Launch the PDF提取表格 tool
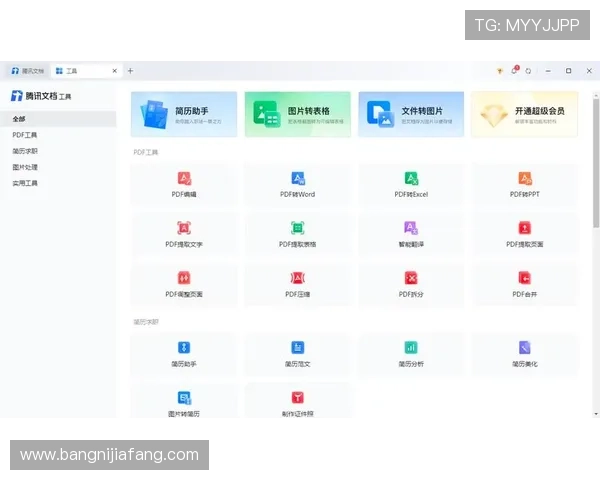Viewport: 600px width, 480px height. click(x=297, y=235)
